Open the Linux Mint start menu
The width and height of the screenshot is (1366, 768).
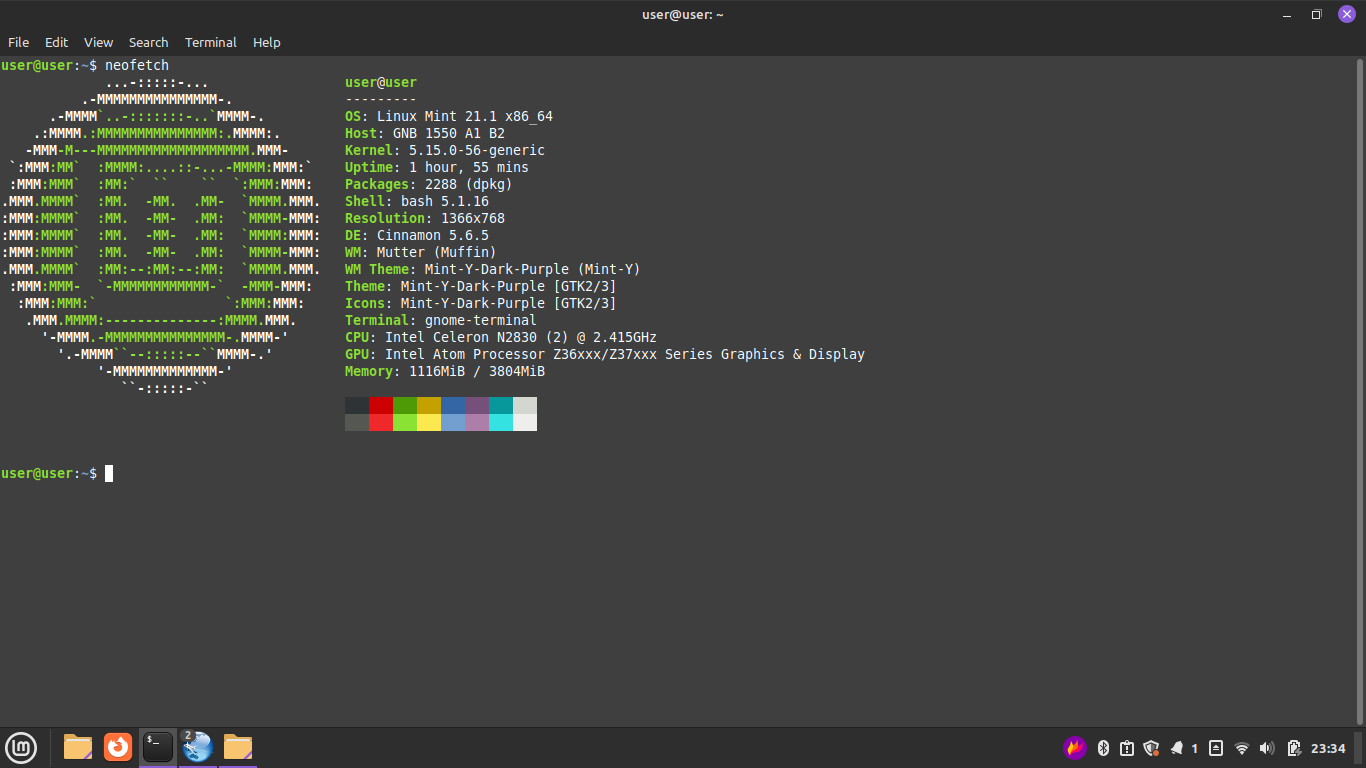click(x=21, y=747)
